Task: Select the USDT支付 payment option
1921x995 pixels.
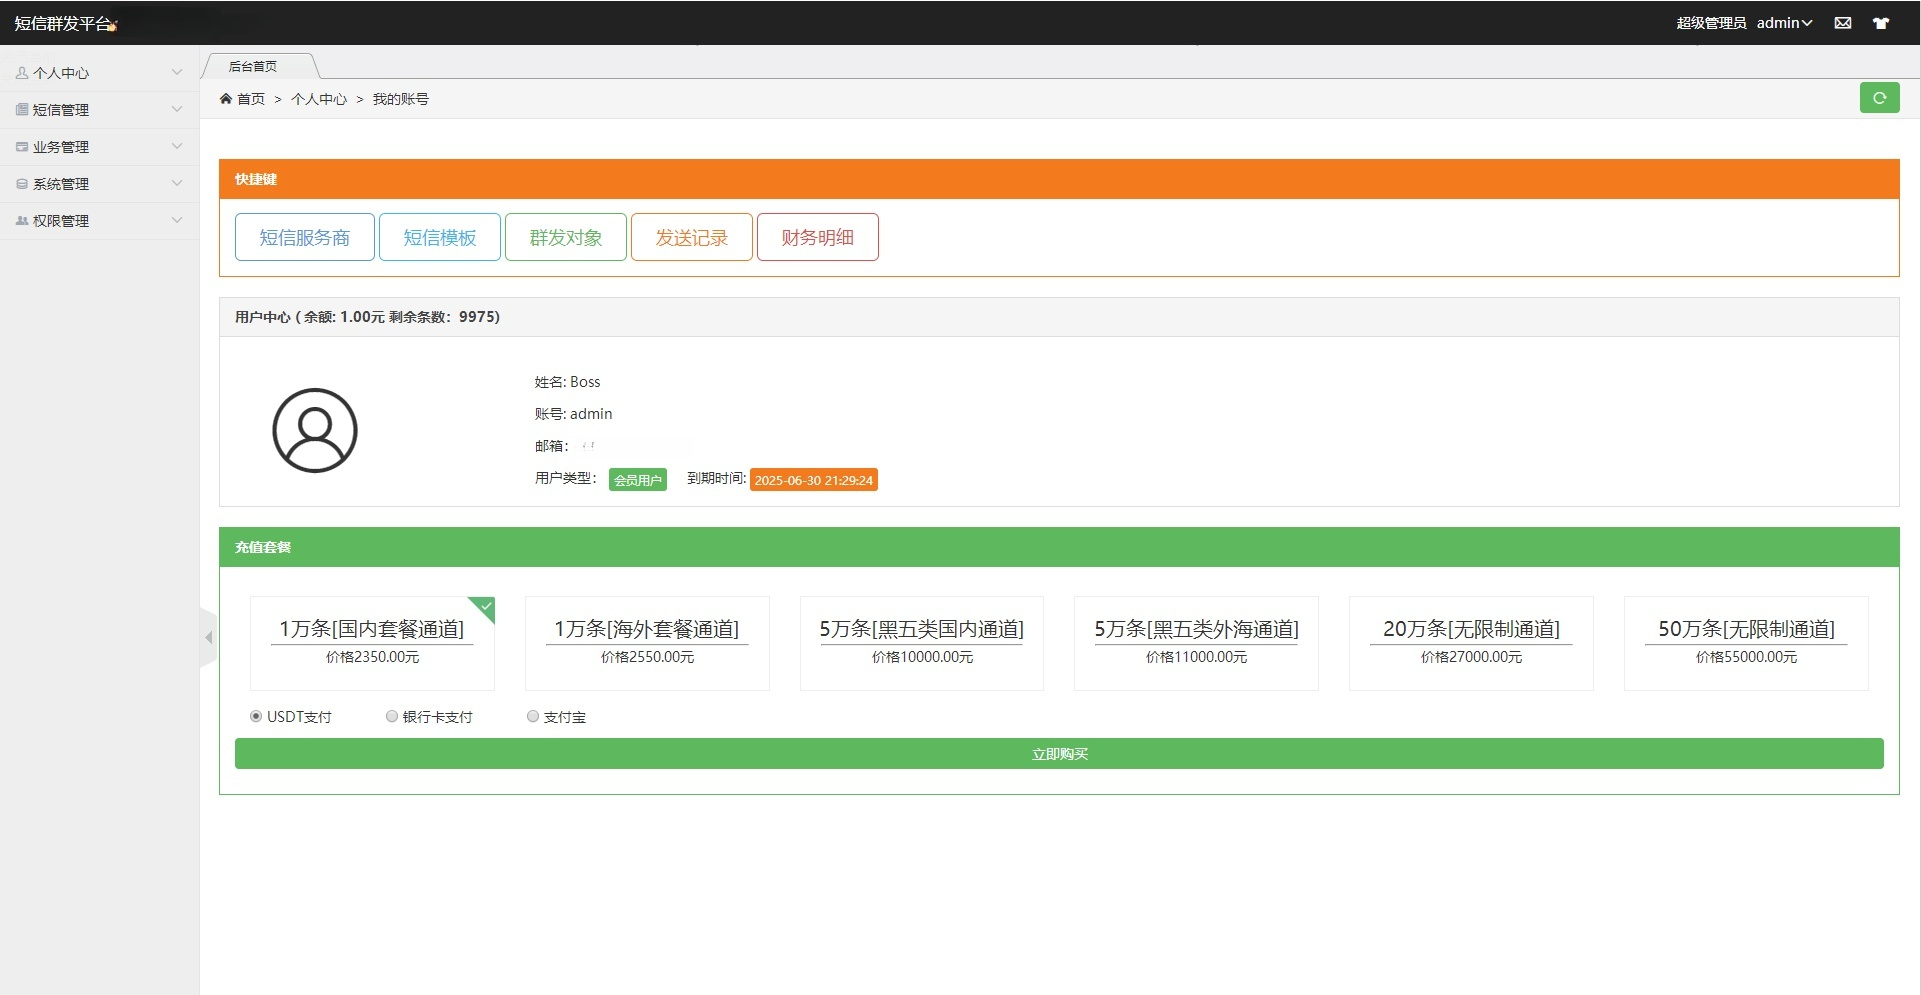Action: (256, 716)
